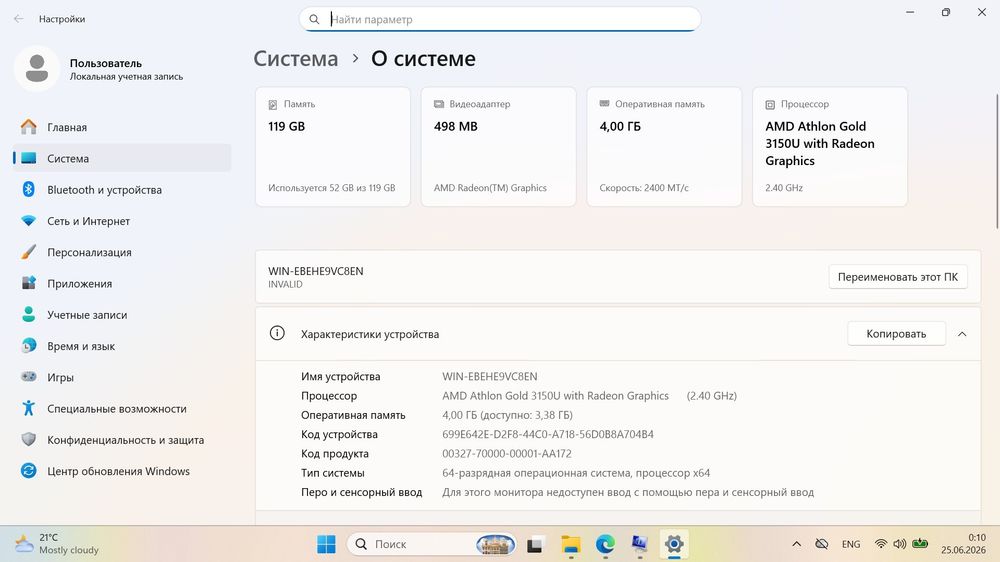Click the paintbrush Персонализация icon
This screenshot has height=562, width=1000.
(x=29, y=252)
